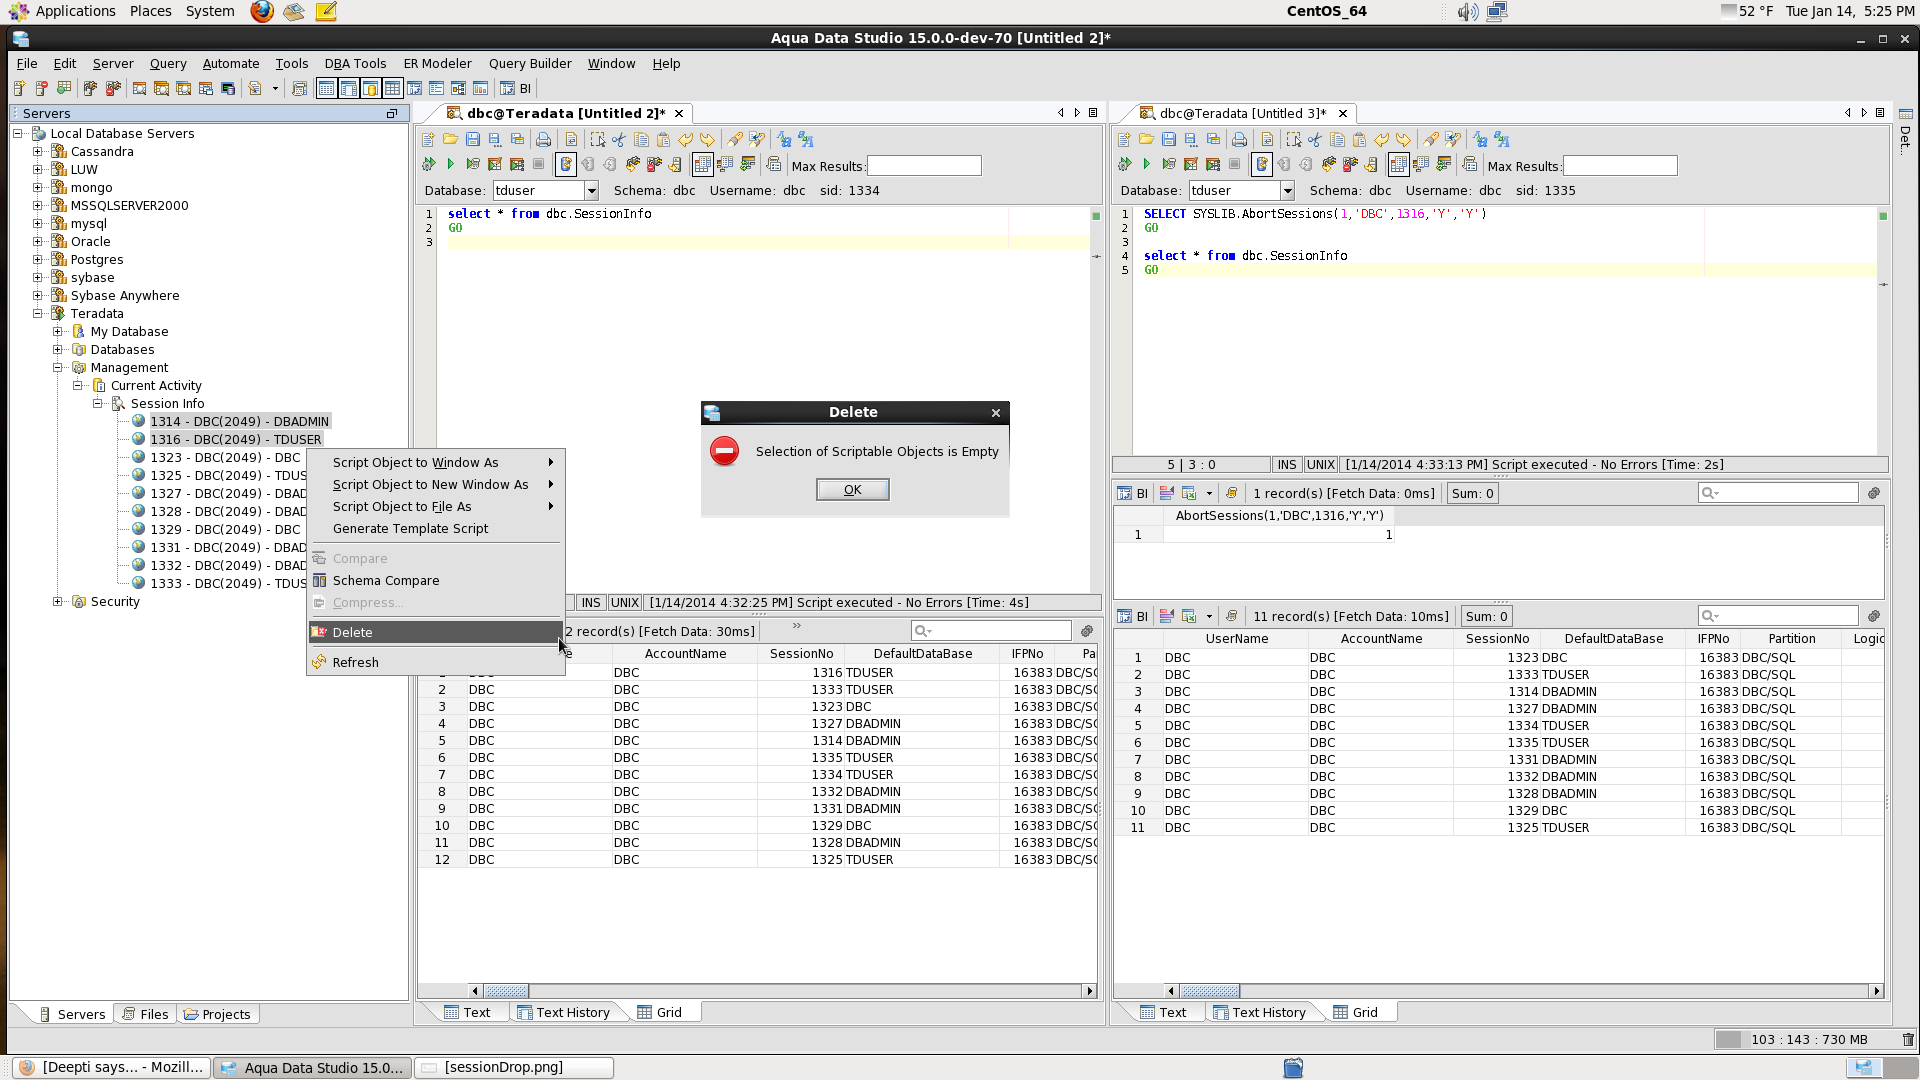Open Database dropdown in right editor
Viewport: 1920px width, 1080px height.
1287,191
